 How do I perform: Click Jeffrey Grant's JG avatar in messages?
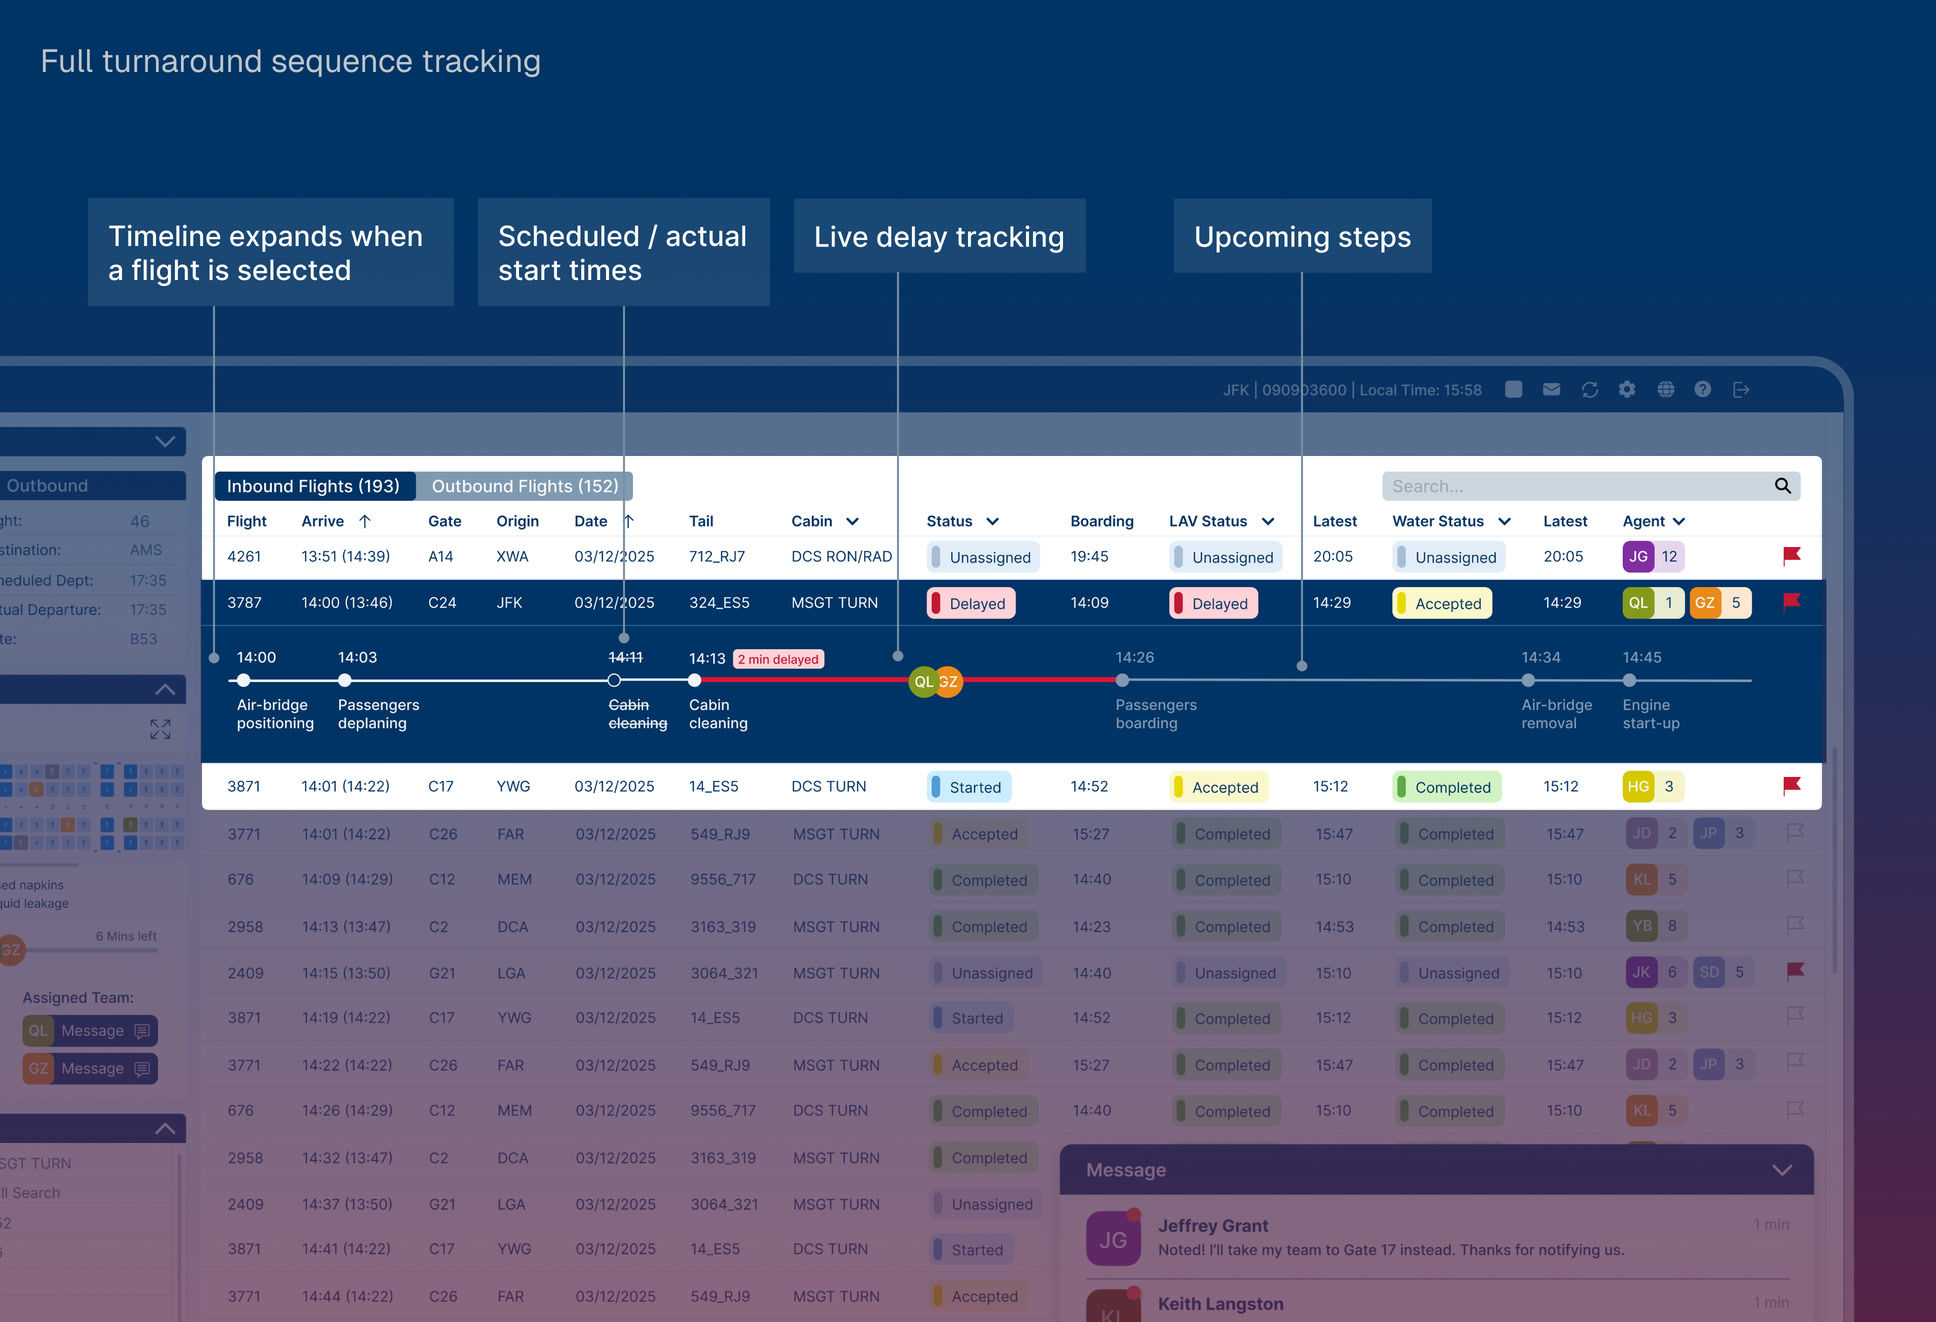click(1113, 1239)
